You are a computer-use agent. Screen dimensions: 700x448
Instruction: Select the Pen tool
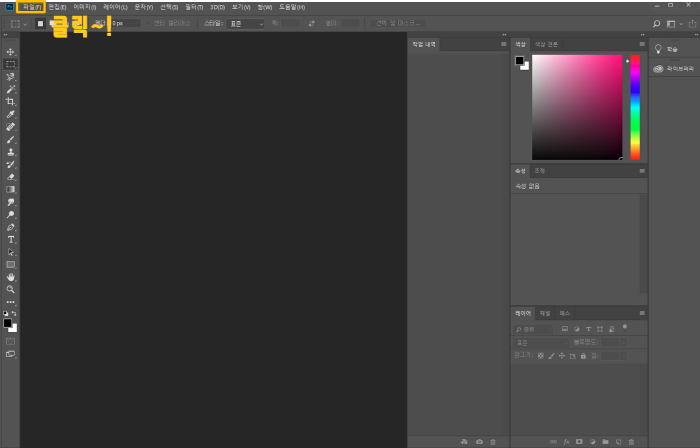(10, 227)
